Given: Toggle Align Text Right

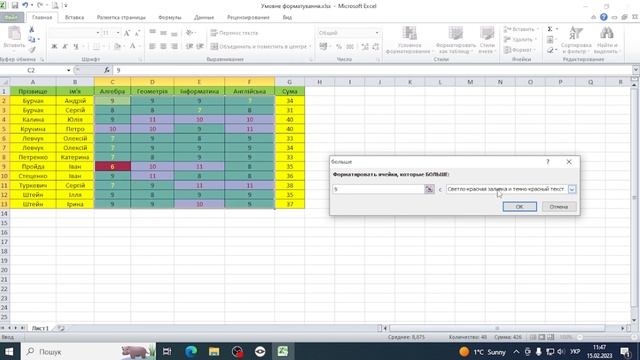Looking at the screenshot, I should 174,47.
